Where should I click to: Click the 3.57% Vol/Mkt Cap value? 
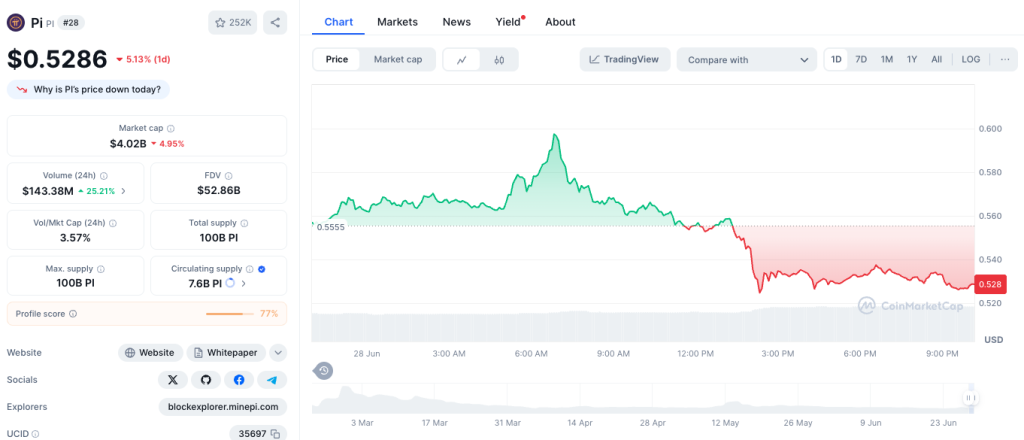(x=76, y=238)
